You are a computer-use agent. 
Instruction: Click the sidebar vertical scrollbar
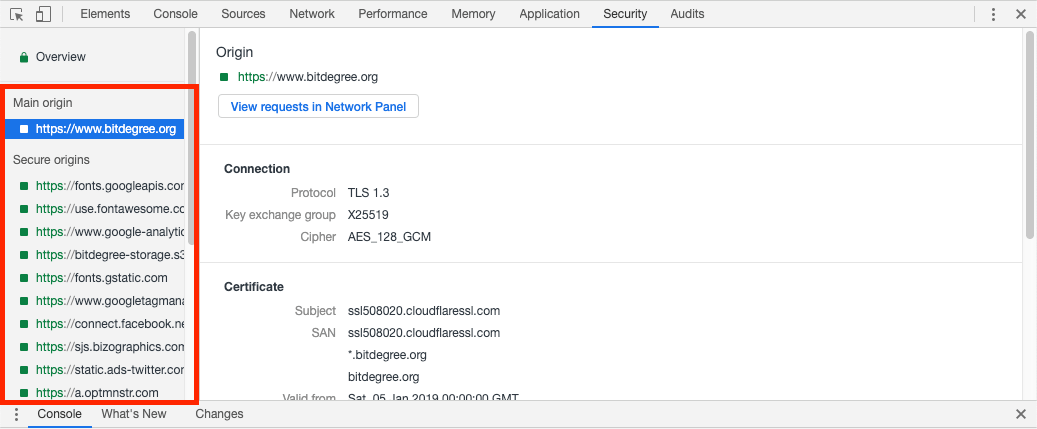pyautogui.click(x=191, y=137)
